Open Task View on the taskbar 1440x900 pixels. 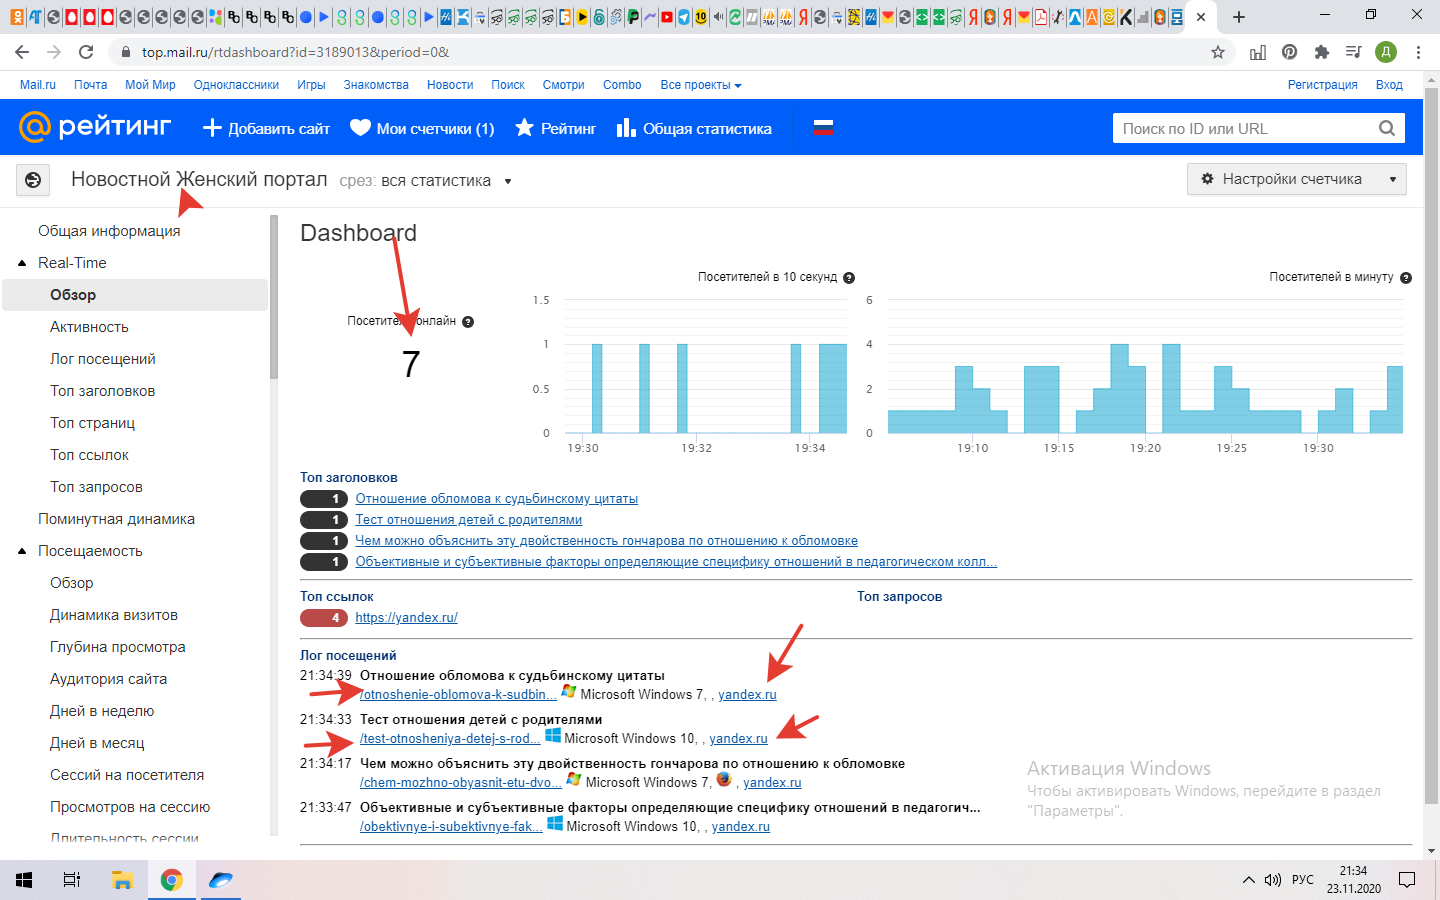coord(72,880)
